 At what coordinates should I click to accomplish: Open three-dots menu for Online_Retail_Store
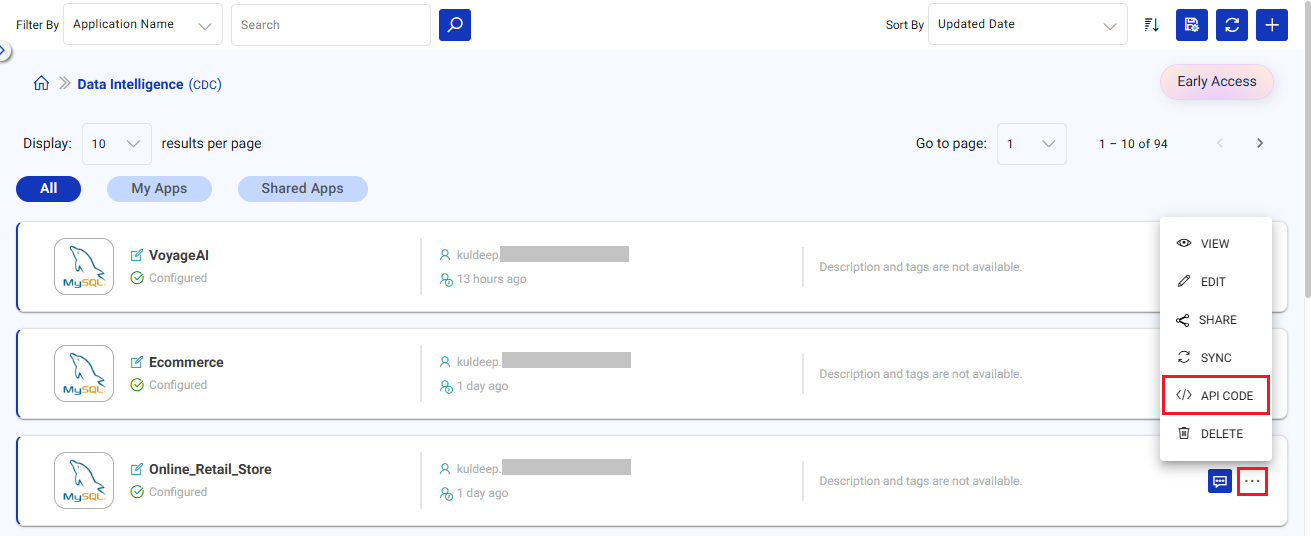[x=1253, y=481]
